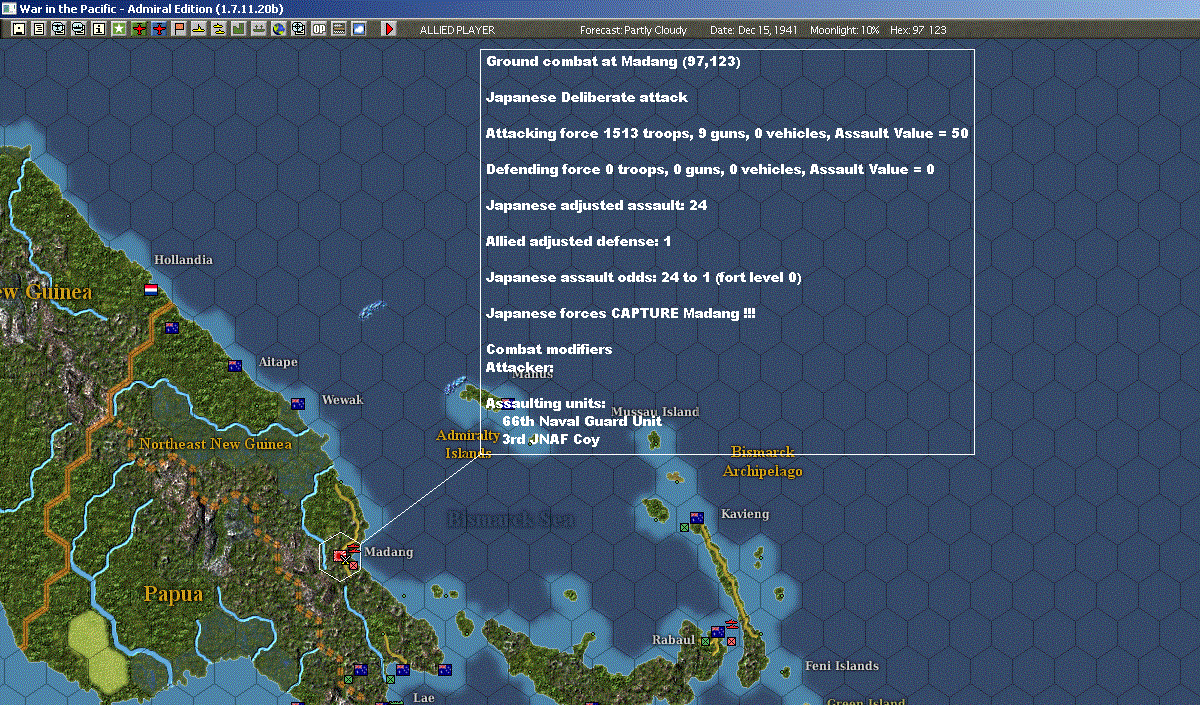
Task: Click the Australian flag at Kavieng
Action: tap(697, 518)
